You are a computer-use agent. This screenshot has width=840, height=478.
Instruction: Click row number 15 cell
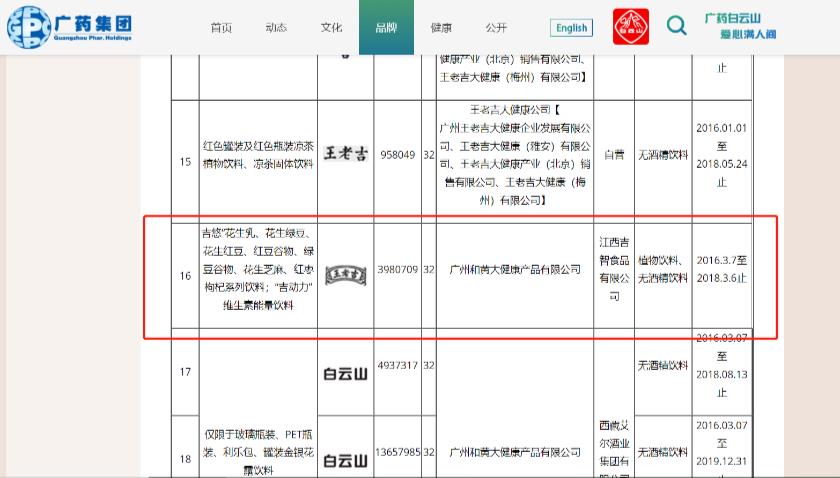(x=185, y=161)
